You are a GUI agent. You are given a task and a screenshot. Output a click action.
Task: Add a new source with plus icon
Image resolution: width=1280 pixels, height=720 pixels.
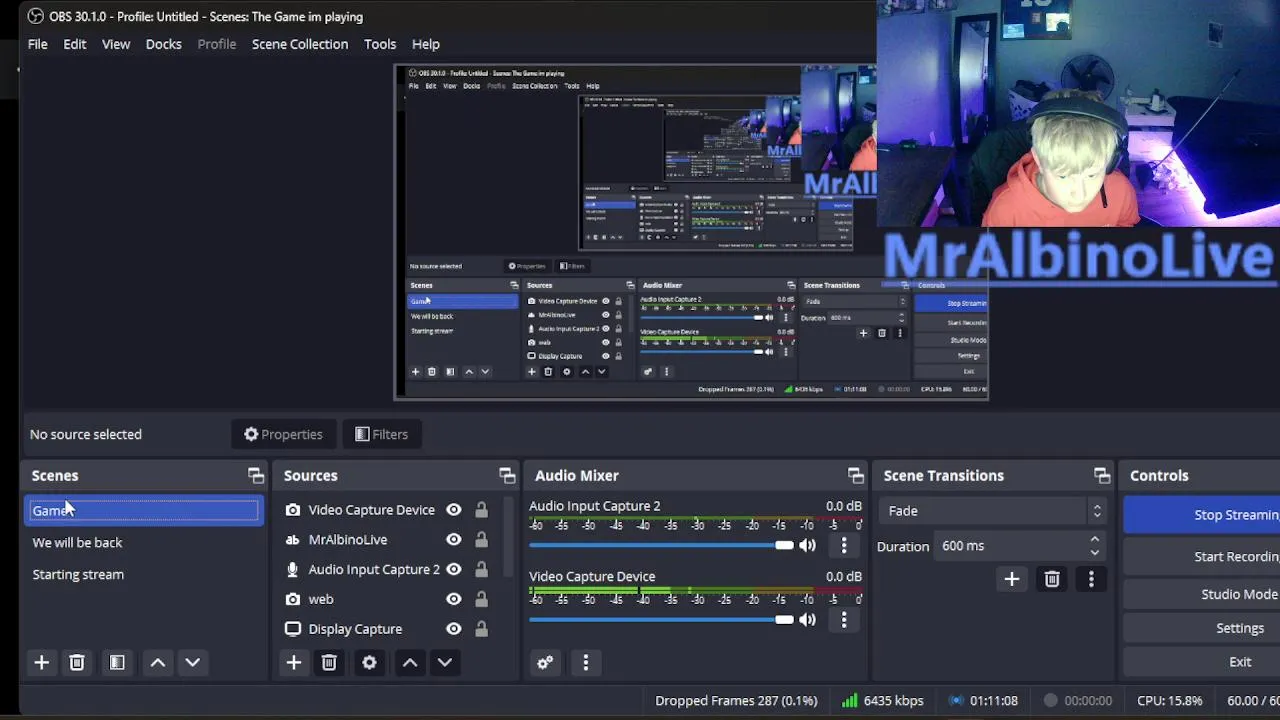tap(293, 662)
